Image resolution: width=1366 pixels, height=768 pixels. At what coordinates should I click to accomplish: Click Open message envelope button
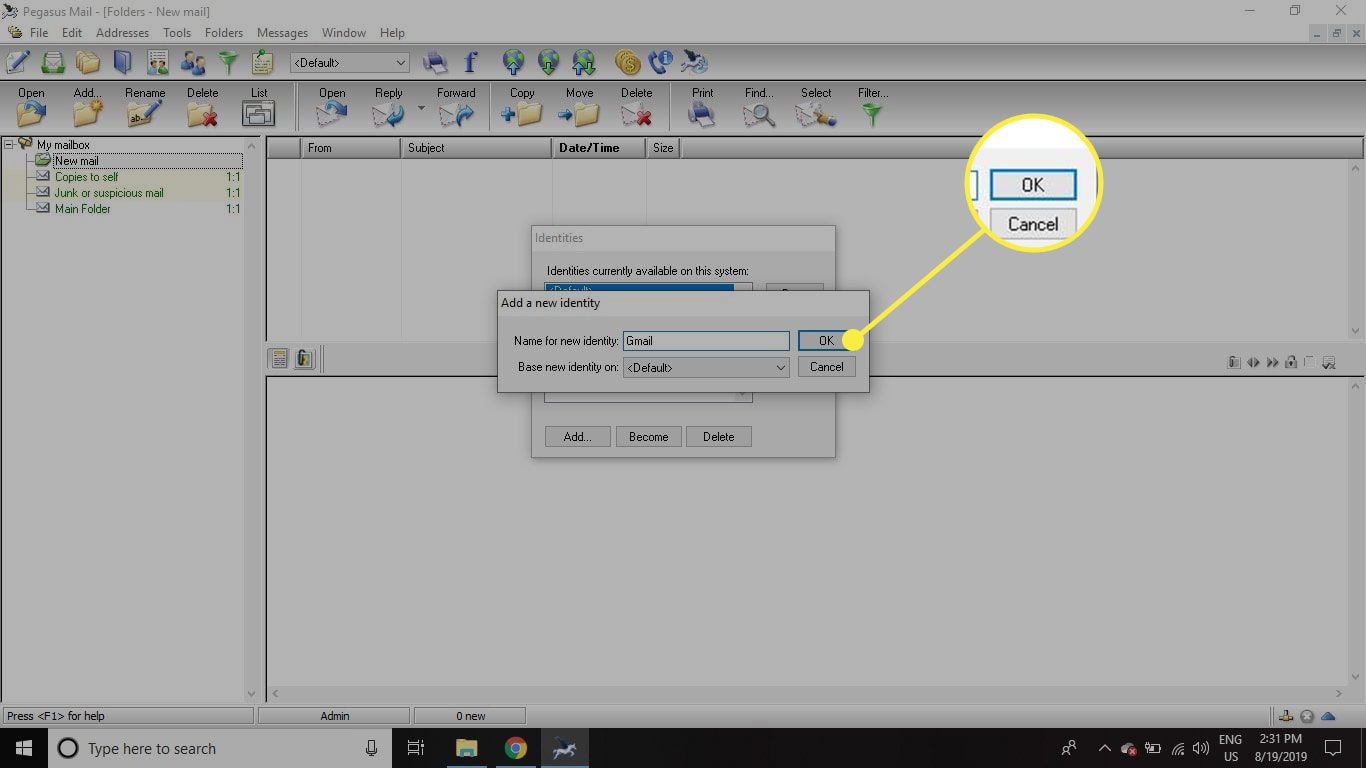pyautogui.click(x=332, y=106)
